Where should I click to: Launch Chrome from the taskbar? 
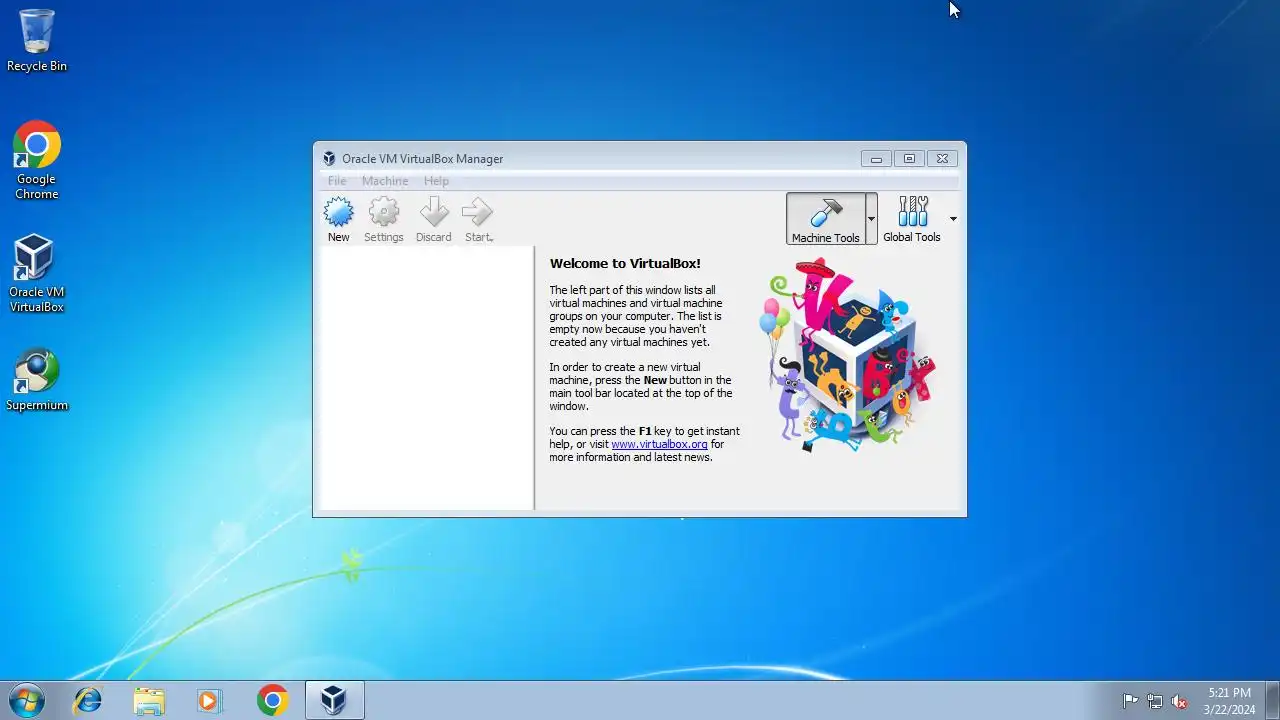[272, 700]
